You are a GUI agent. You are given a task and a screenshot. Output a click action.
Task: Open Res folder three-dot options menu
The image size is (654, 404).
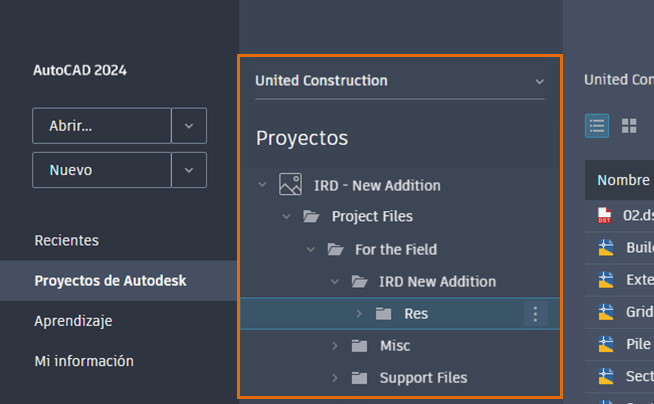point(535,314)
